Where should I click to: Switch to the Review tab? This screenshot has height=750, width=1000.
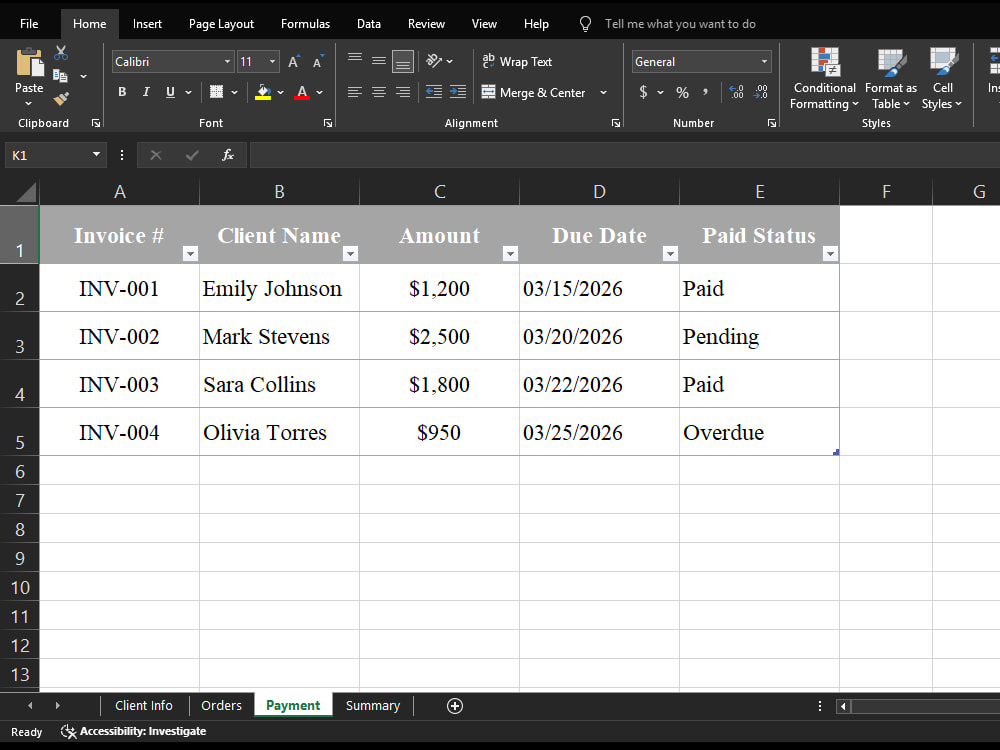pyautogui.click(x=426, y=24)
